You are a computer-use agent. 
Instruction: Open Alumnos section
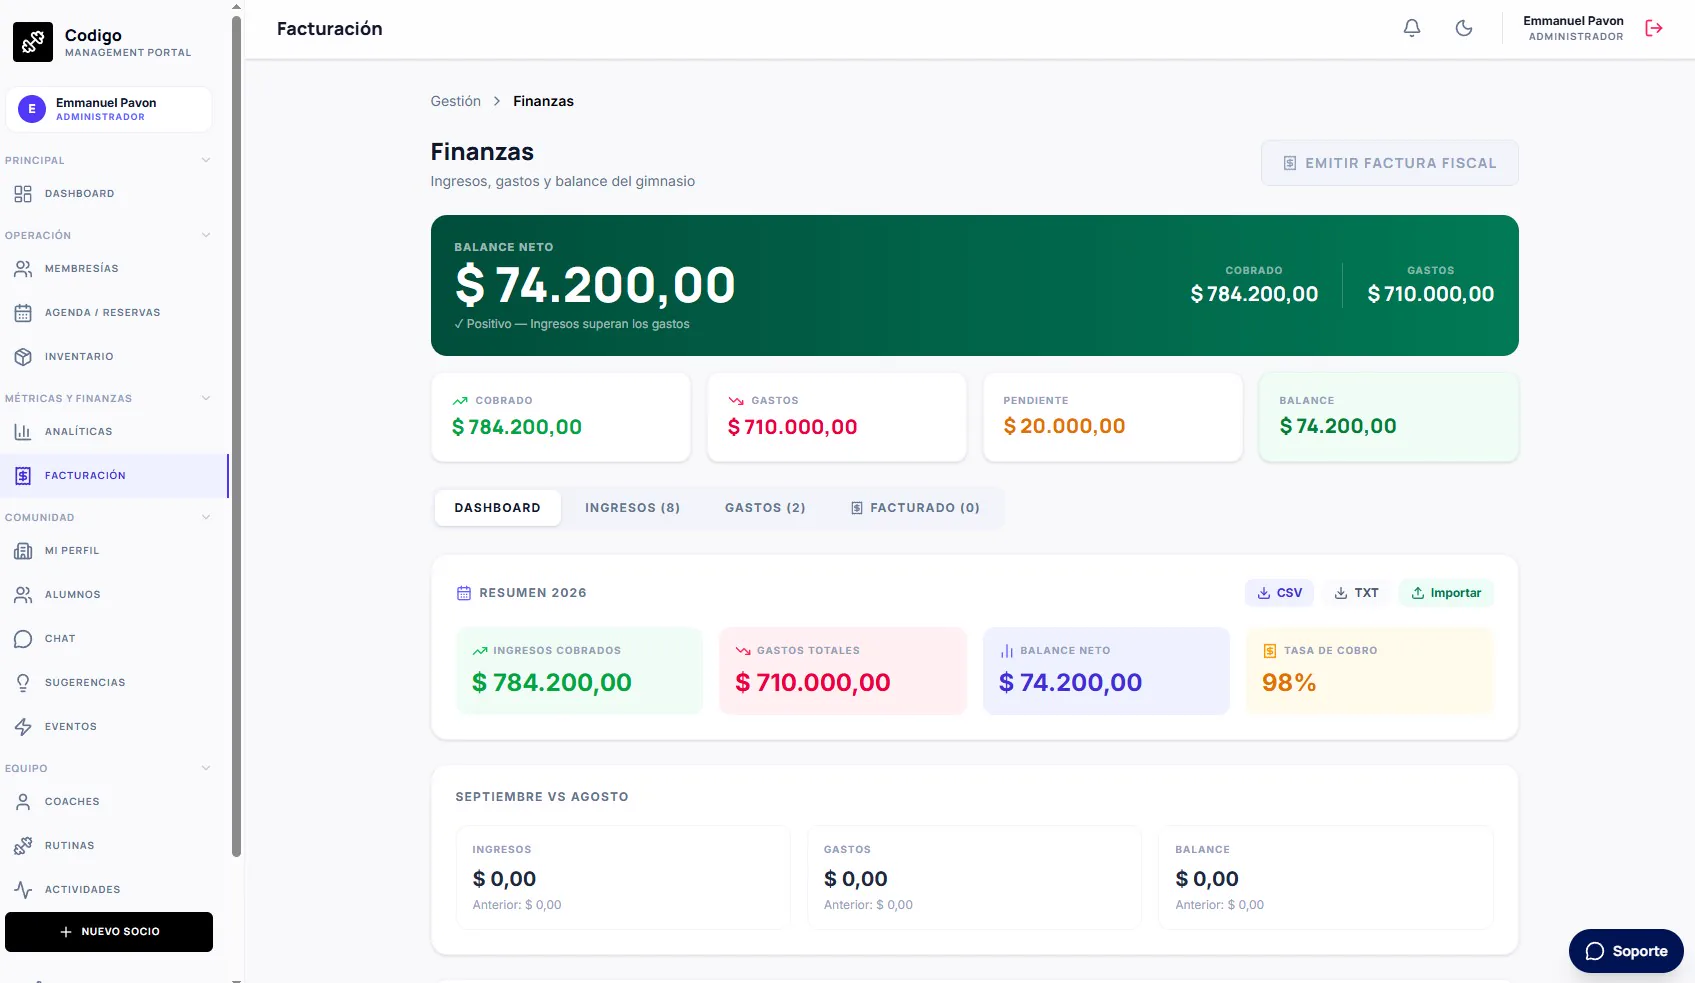(116, 595)
